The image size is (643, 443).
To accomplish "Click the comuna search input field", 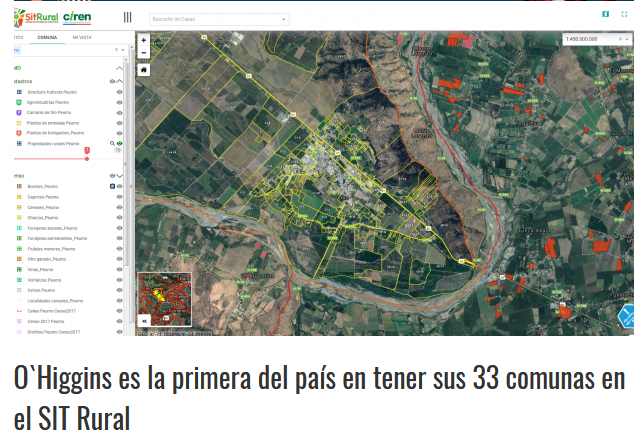I will 64,50.
